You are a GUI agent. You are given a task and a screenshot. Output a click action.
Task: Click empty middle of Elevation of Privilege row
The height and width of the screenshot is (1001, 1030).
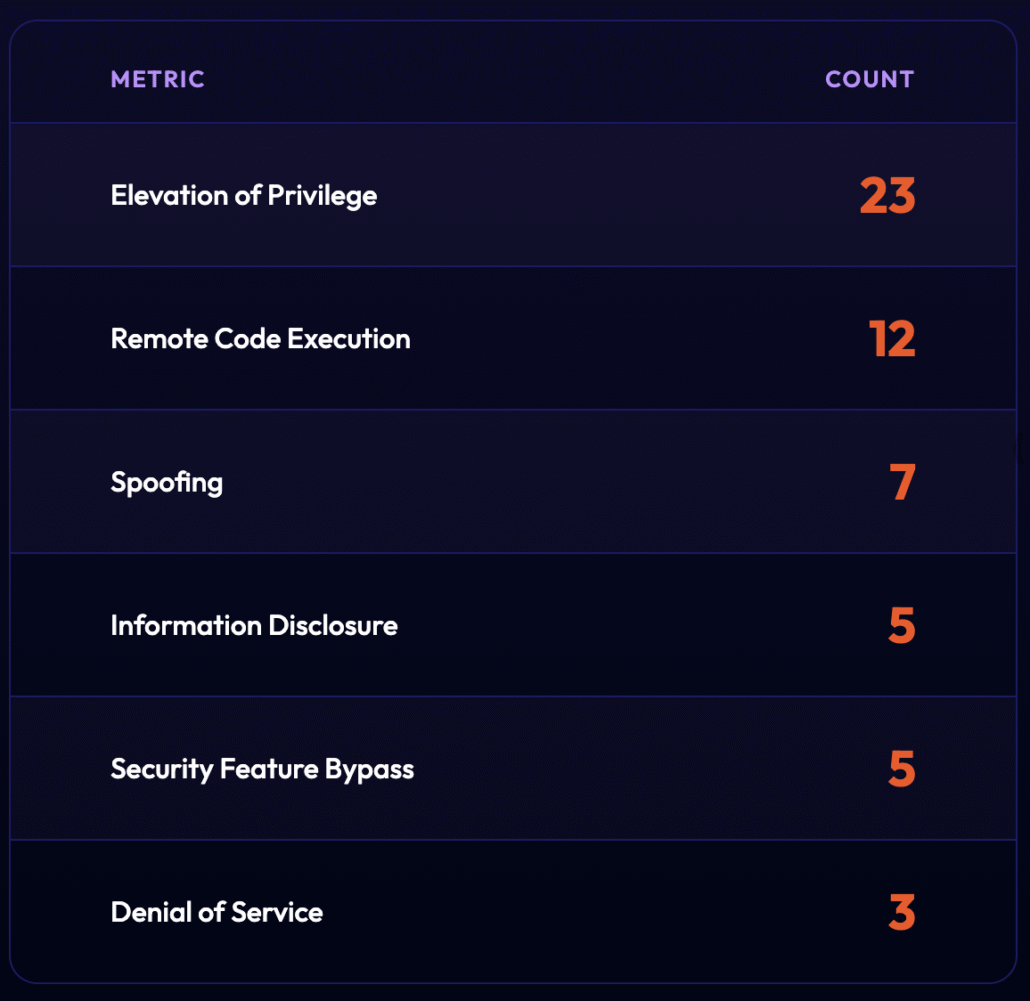(600, 195)
